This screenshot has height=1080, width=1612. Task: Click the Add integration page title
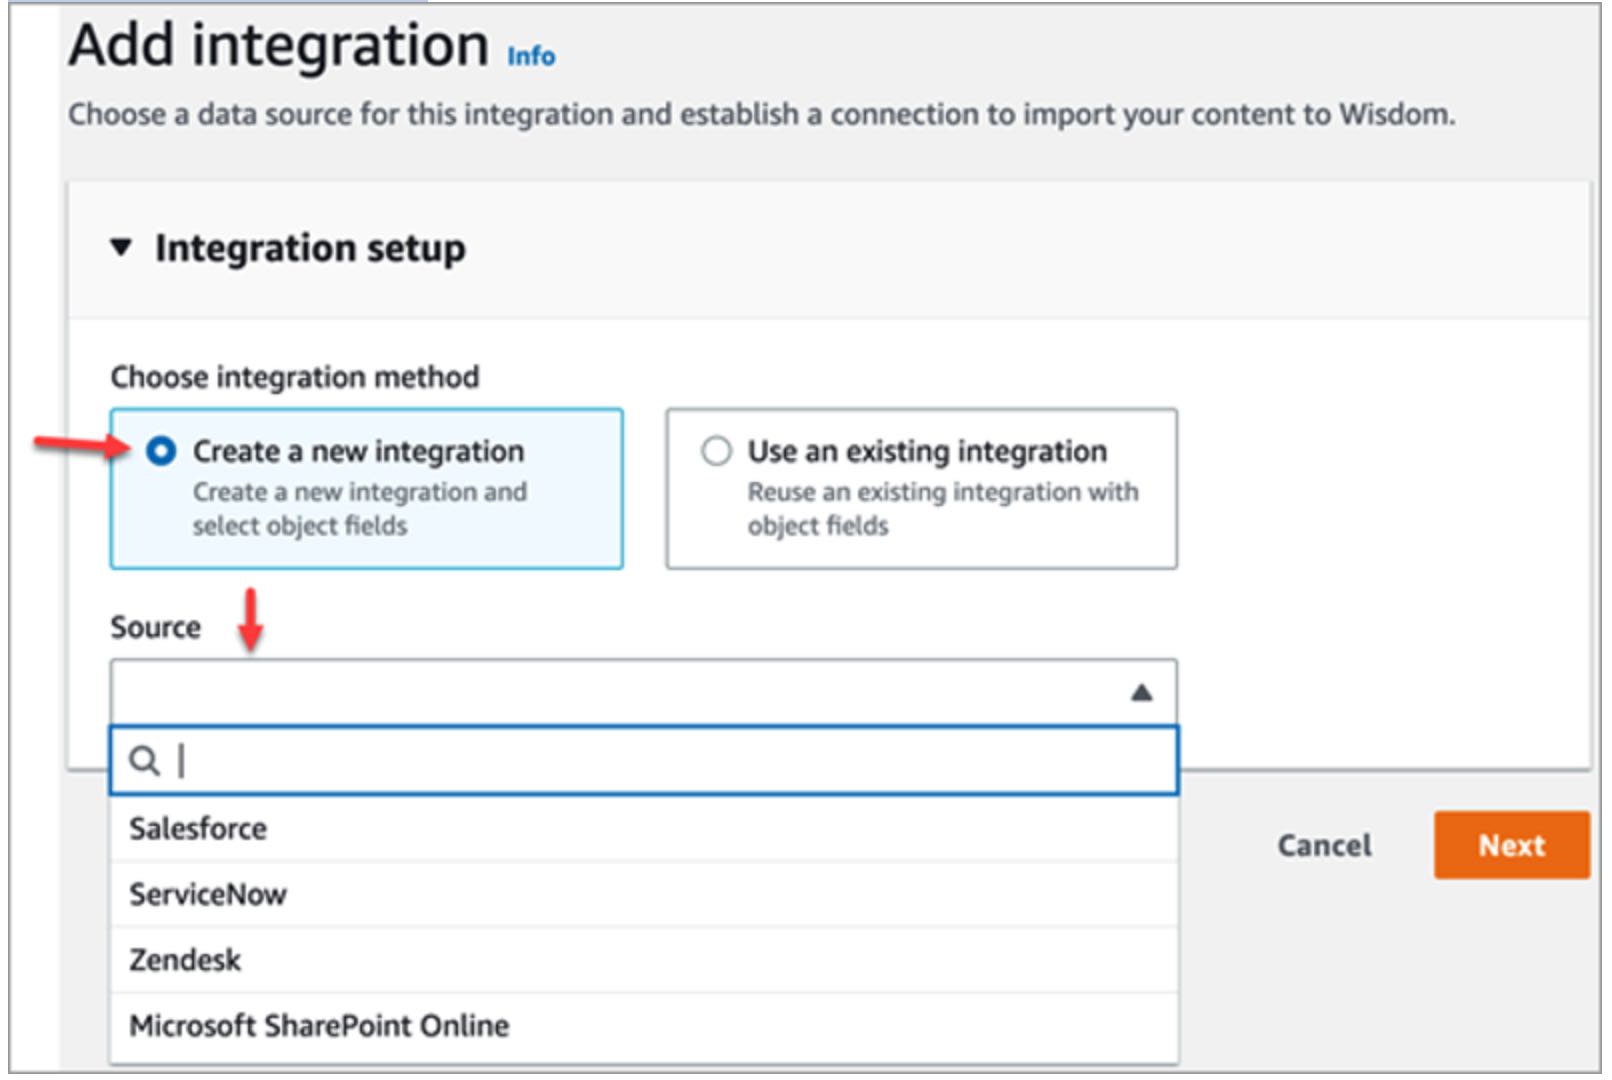278,46
